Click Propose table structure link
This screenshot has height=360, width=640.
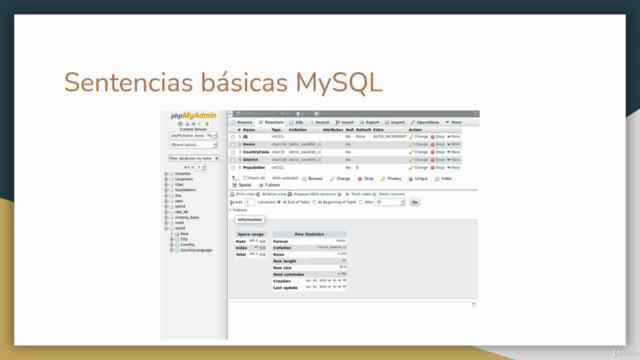(315, 194)
